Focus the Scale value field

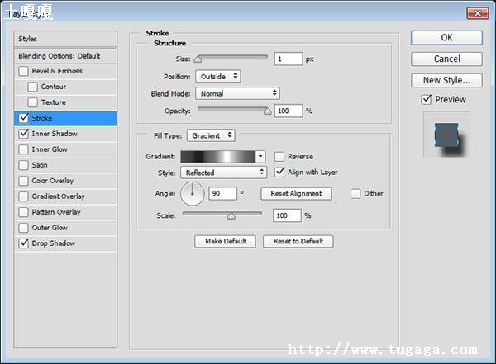[287, 216]
